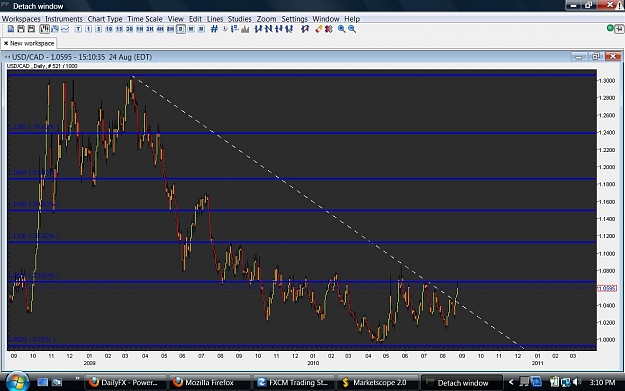Set time scale to 1 minute
This screenshot has width=625, height=391.
[88, 29]
